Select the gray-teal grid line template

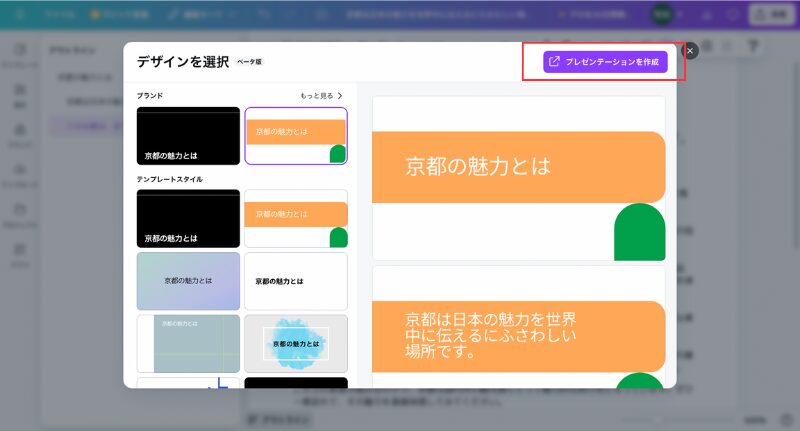pos(188,343)
